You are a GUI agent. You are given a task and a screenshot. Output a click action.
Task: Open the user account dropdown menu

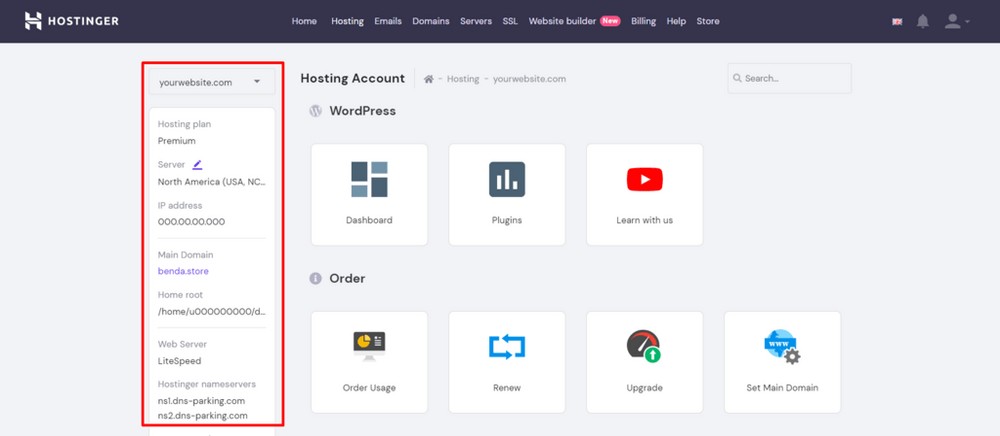pos(957,21)
